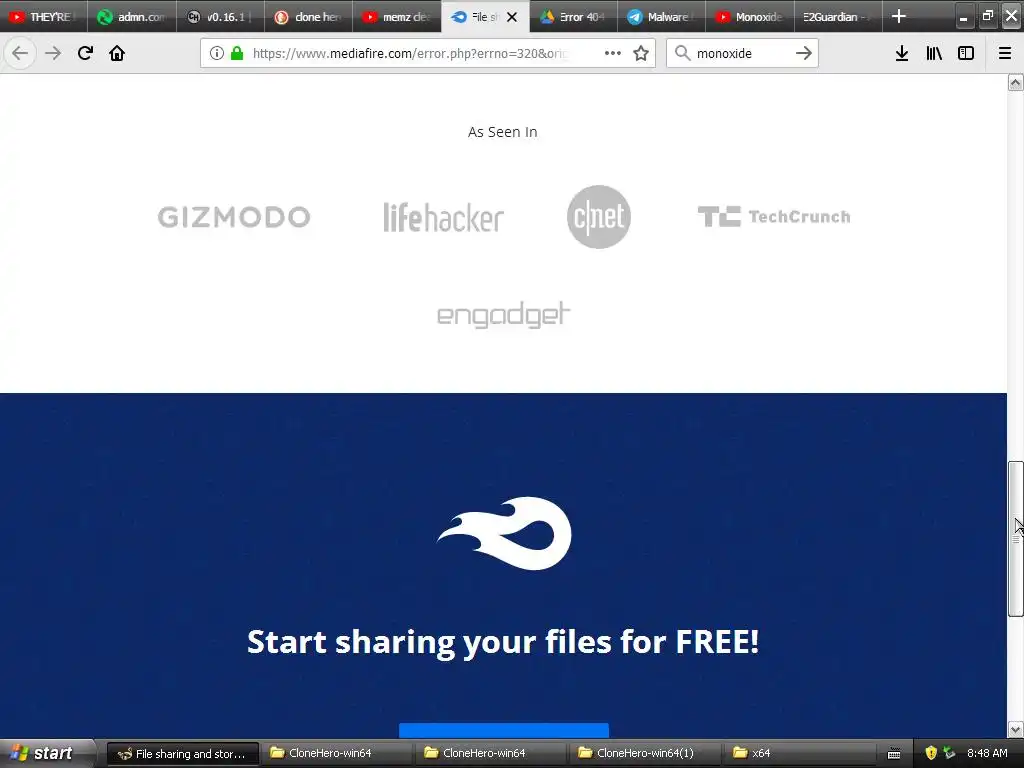Viewport: 1024px width, 768px height.
Task: Open the CloneHero-win64(1) folder taskbar button
Action: tap(645, 754)
